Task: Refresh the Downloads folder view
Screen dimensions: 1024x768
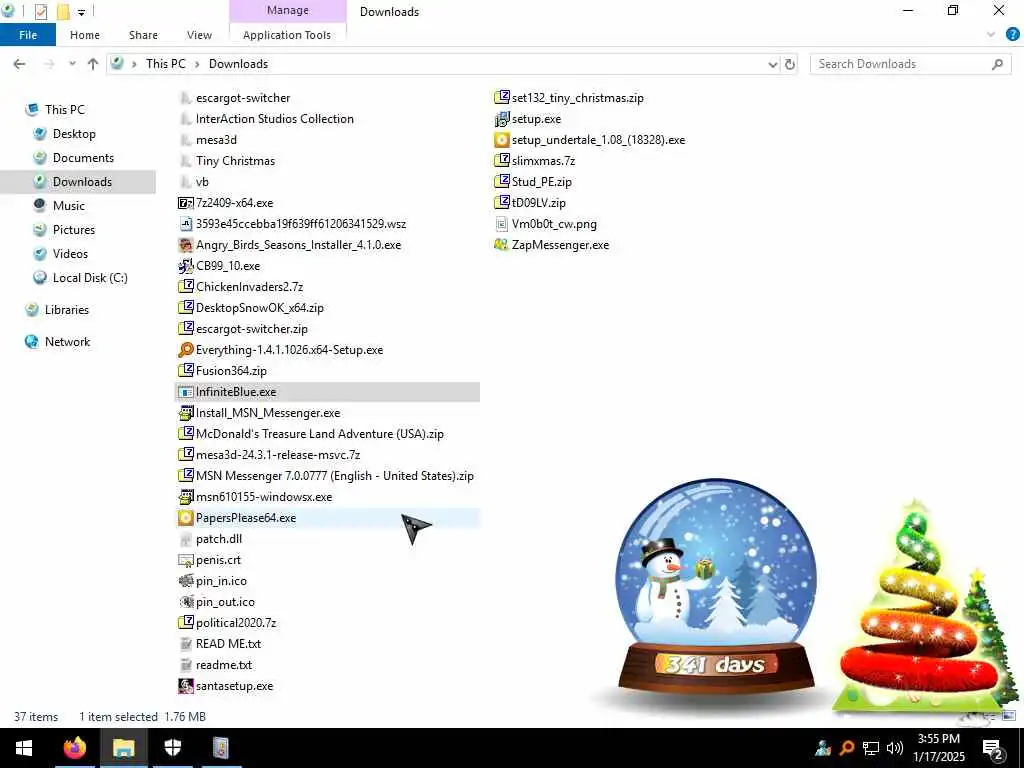Action: tap(790, 64)
